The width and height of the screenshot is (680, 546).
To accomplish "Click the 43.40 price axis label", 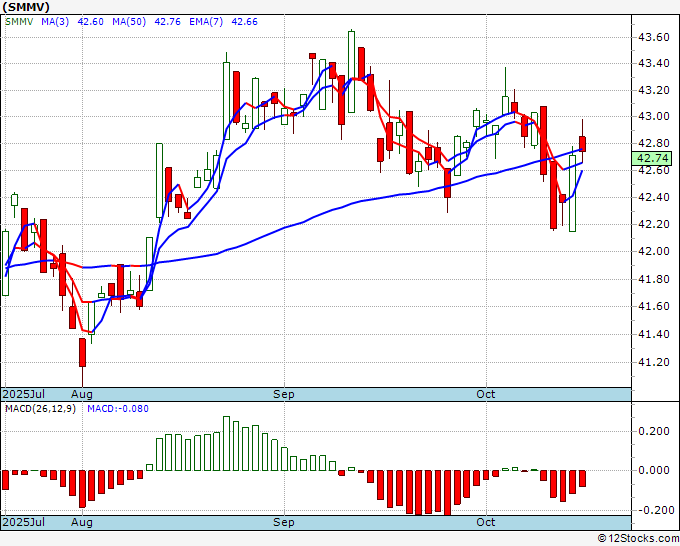I will click(653, 64).
